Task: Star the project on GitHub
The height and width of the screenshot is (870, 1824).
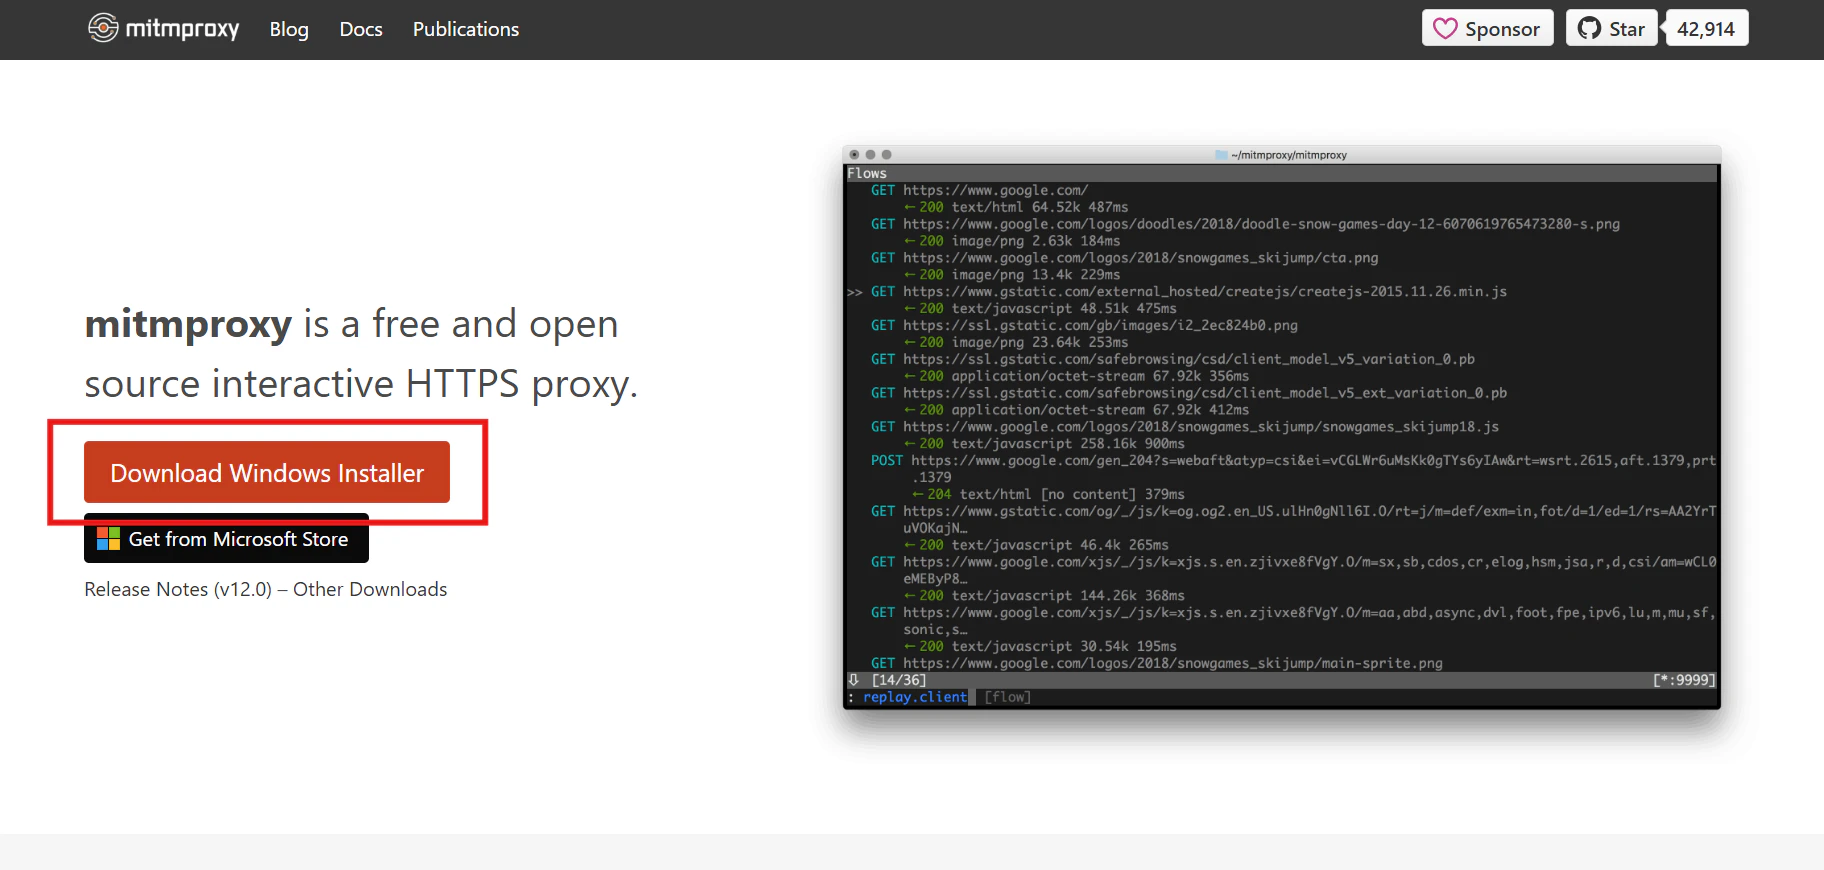Action: point(1612,28)
